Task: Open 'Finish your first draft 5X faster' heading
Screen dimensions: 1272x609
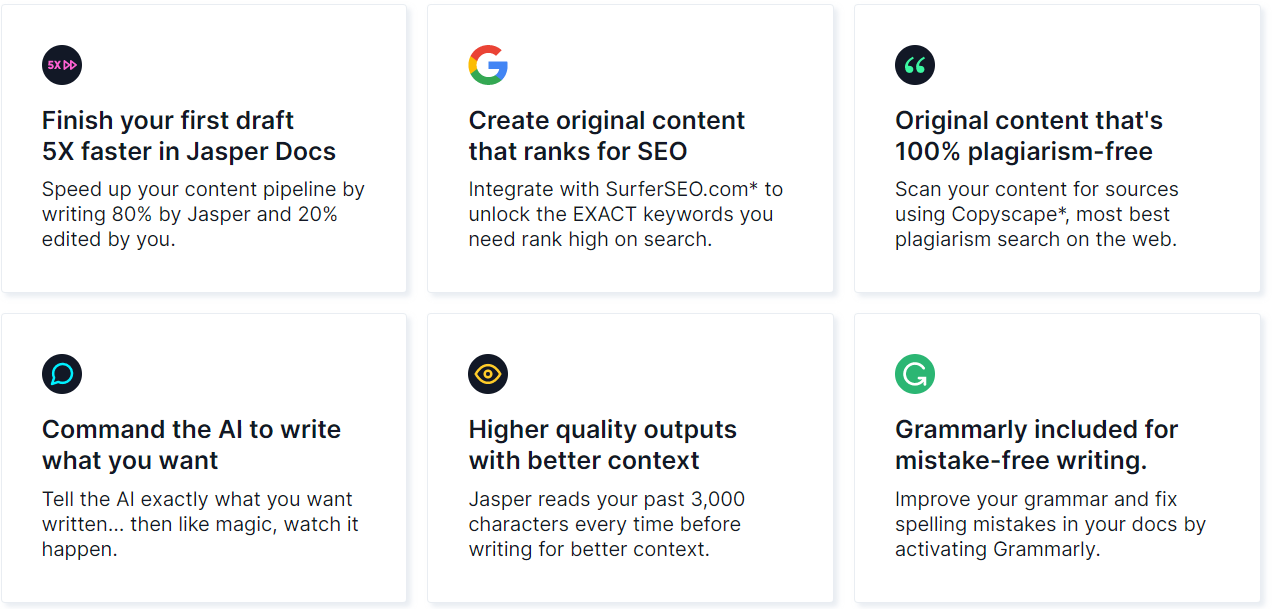Action: (x=189, y=136)
